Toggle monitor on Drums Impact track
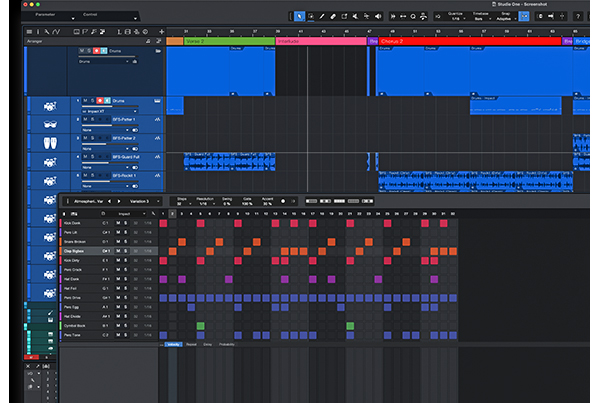 pyautogui.click(x=107, y=101)
